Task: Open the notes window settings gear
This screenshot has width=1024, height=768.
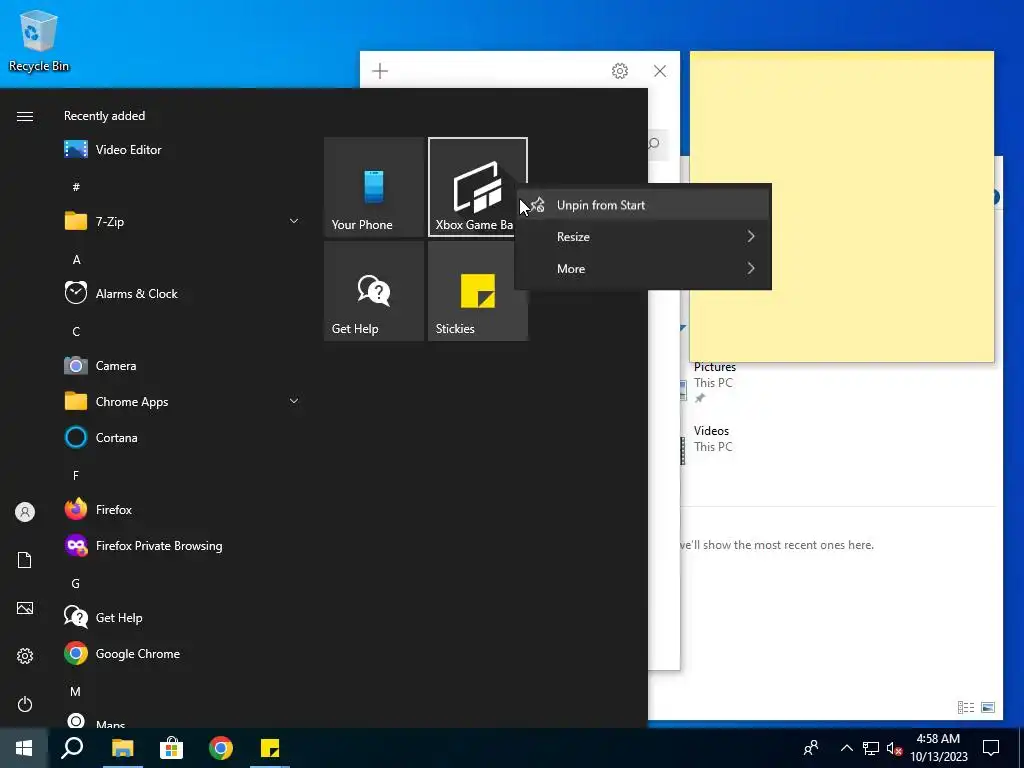Action: click(620, 71)
